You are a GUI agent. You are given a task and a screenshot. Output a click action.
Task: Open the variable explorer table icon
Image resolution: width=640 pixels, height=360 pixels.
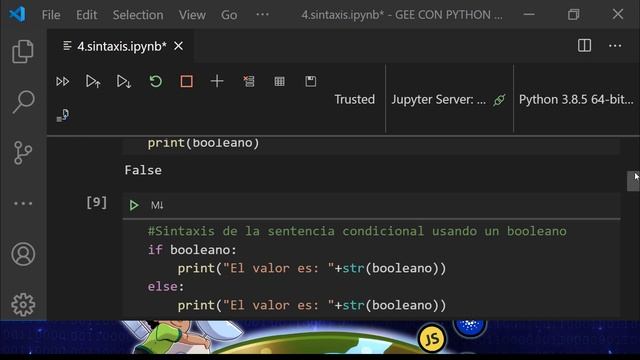pos(280,82)
